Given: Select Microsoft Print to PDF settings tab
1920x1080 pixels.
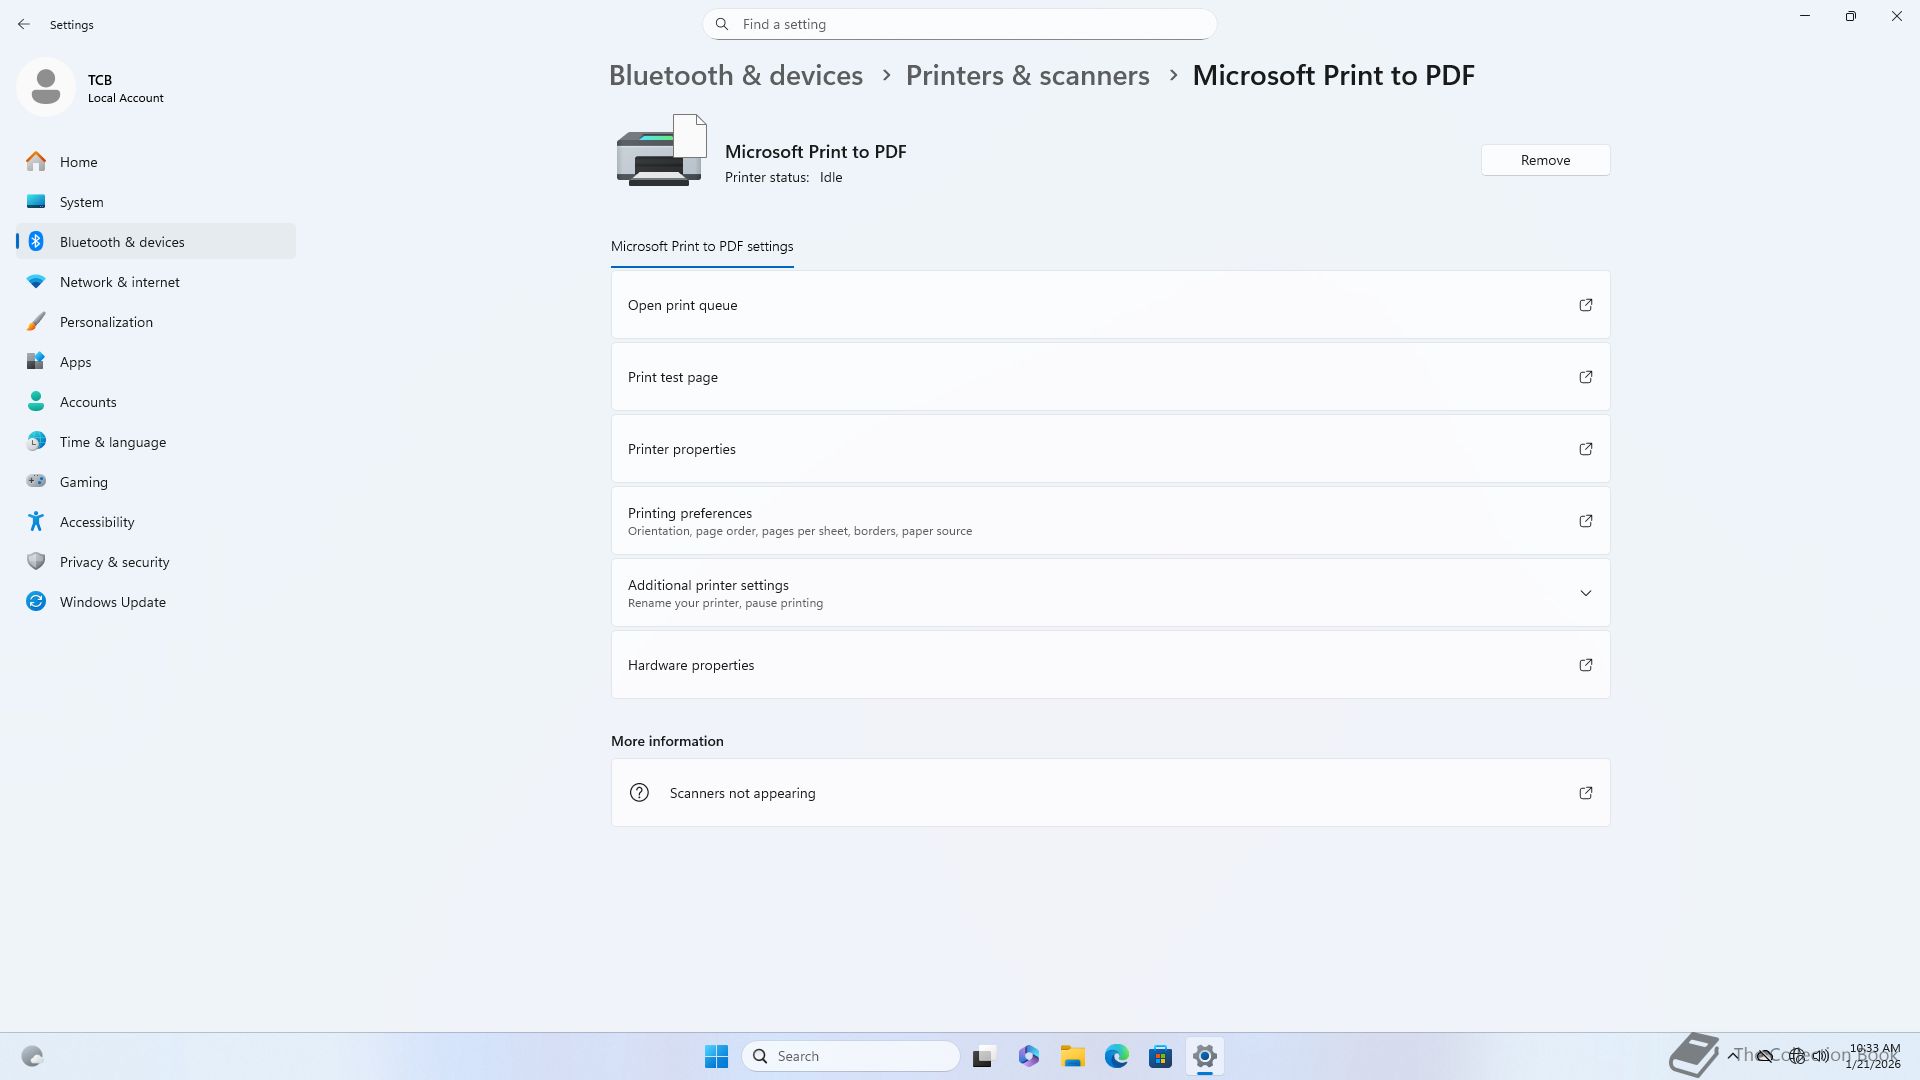Looking at the screenshot, I should (x=702, y=246).
